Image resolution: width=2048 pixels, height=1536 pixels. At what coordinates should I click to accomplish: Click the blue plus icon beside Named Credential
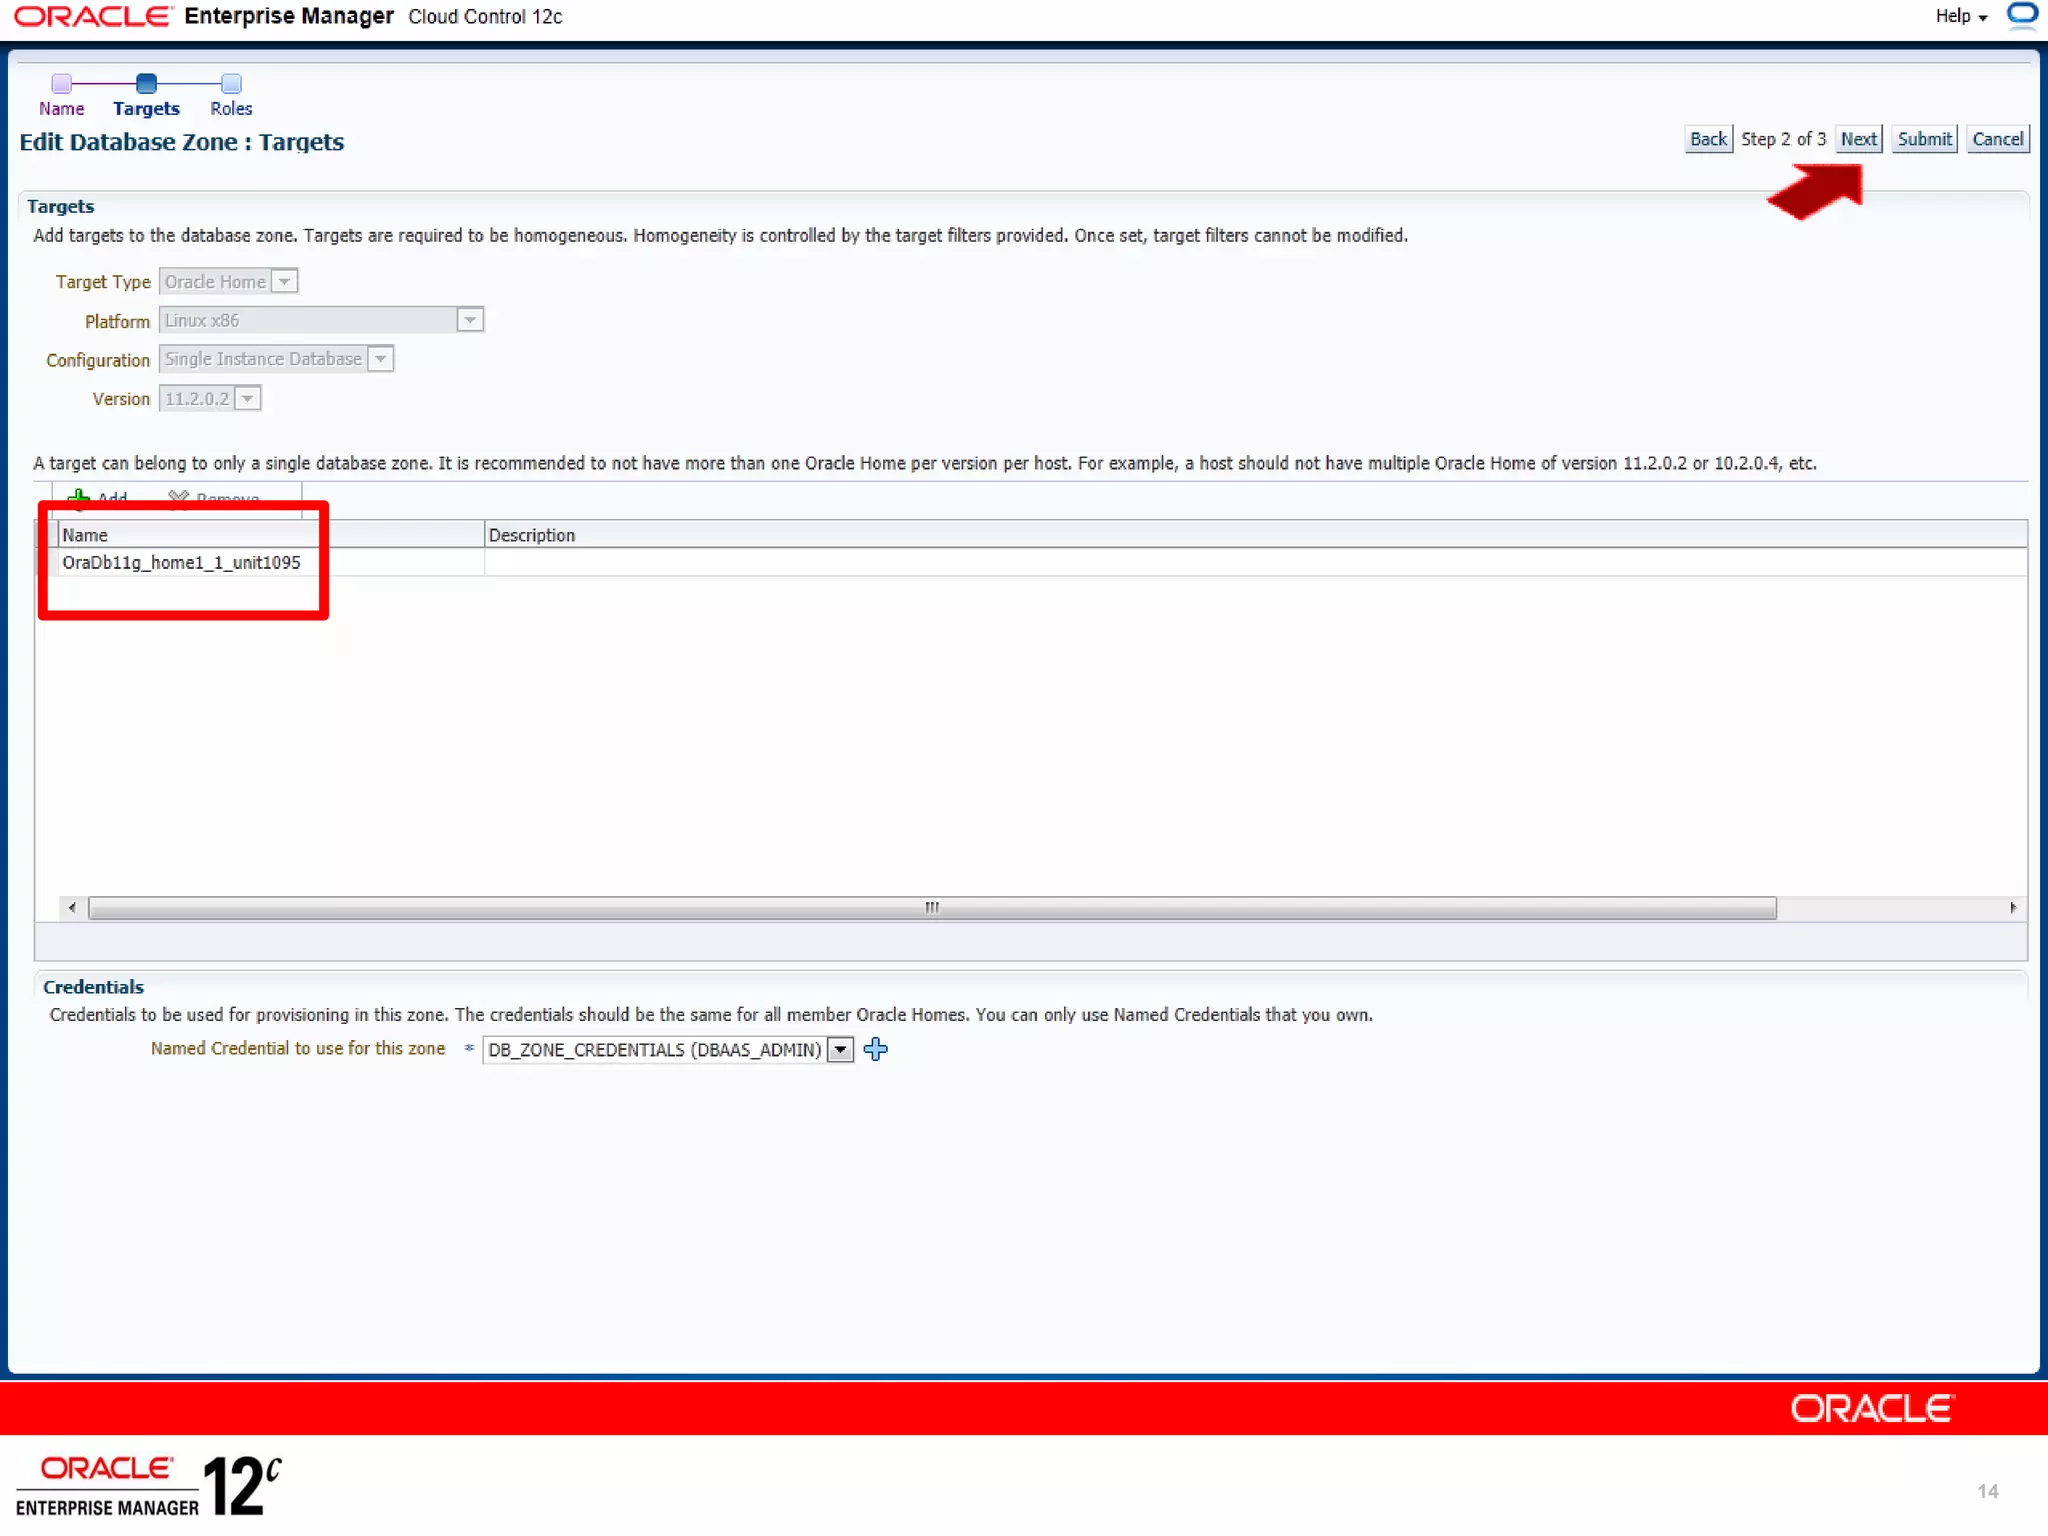tap(875, 1049)
